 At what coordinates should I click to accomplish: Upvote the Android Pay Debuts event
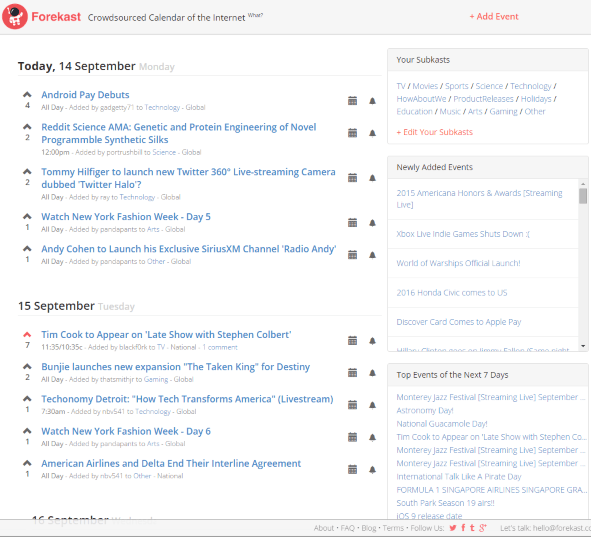[27, 94]
